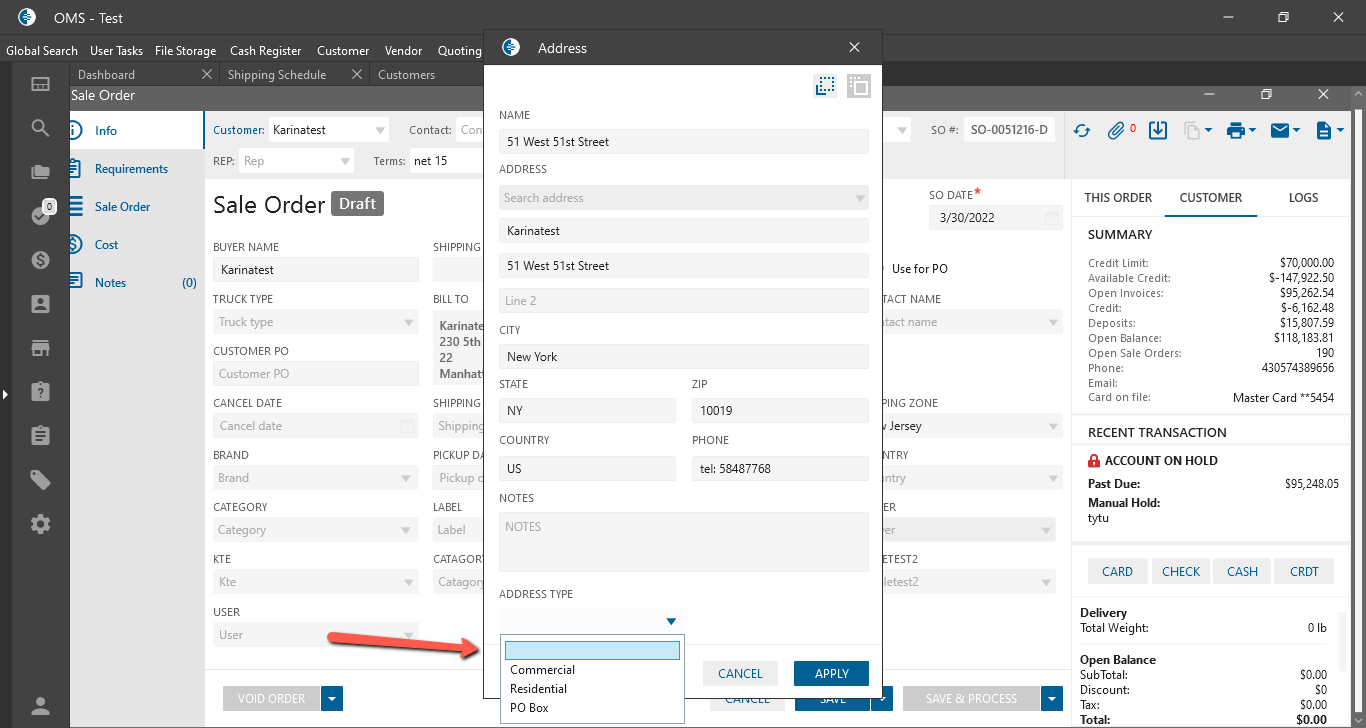Click the ZIP field containing 10019

pyautogui.click(x=780, y=411)
